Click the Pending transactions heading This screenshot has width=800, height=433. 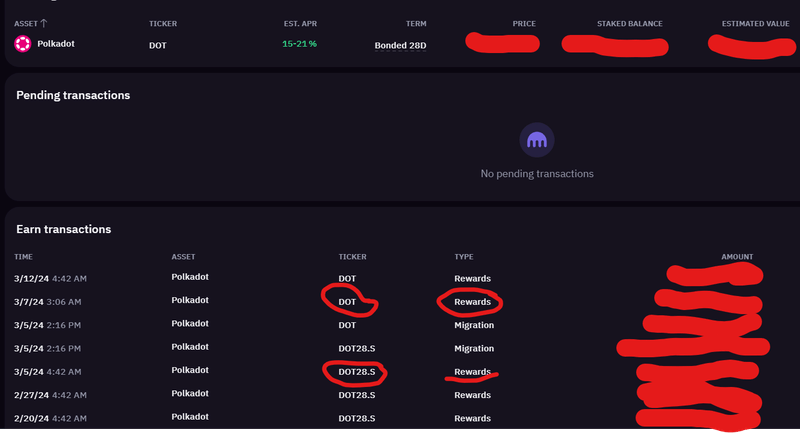(x=73, y=95)
